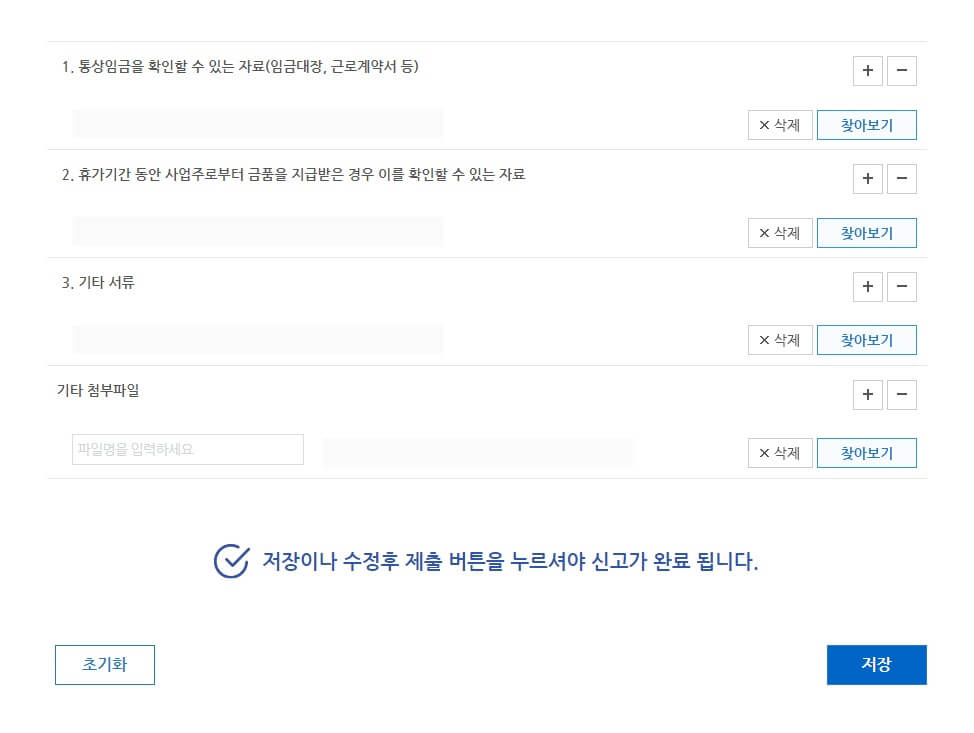Click 찾아보기 in 기타 서류 row
Image resolution: width=974 pixels, height=733 pixels.
[866, 340]
